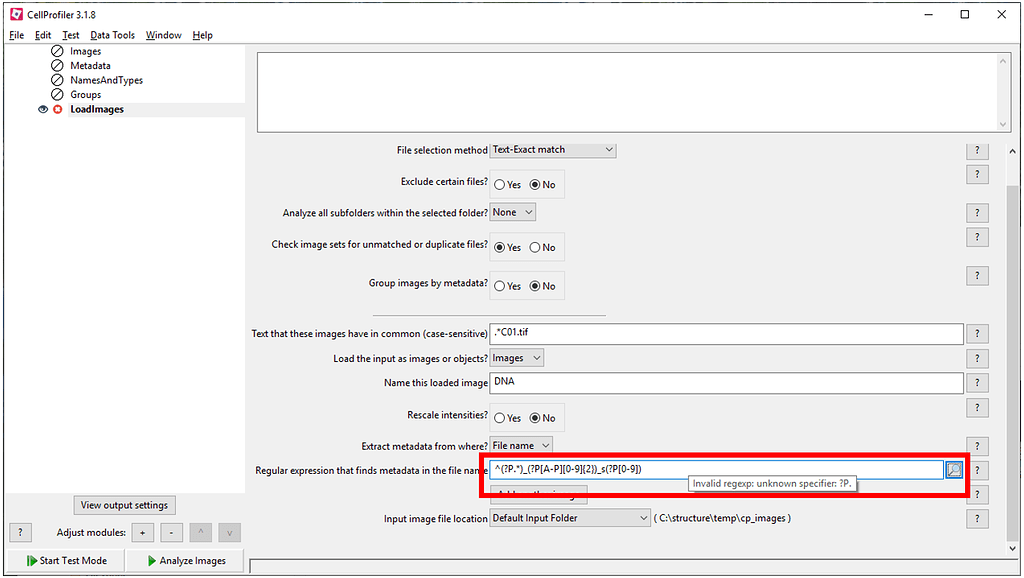Click the '-' icon to remove a module
Image resolution: width=1024 pixels, height=578 pixels.
click(170, 532)
